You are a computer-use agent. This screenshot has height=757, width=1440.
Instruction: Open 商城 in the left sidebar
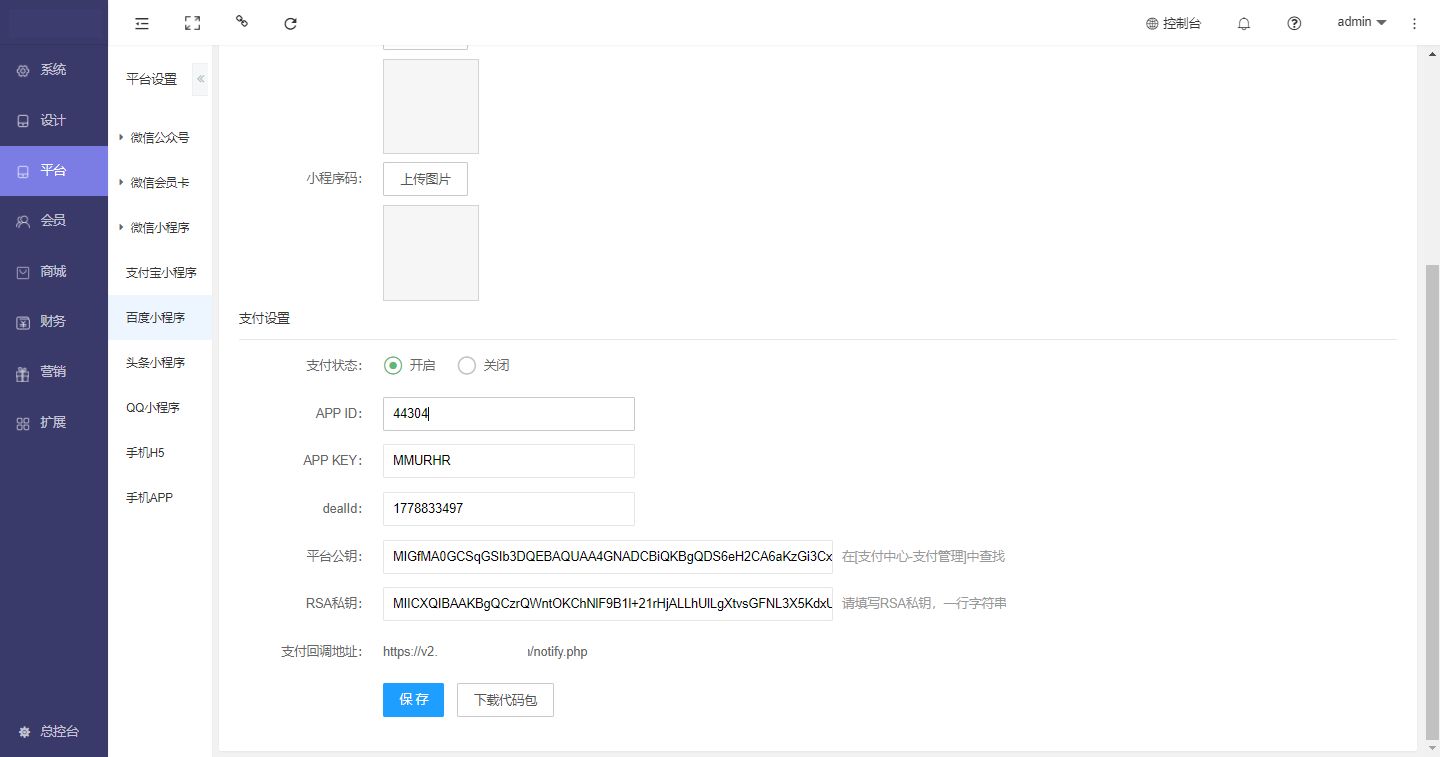coord(53,271)
